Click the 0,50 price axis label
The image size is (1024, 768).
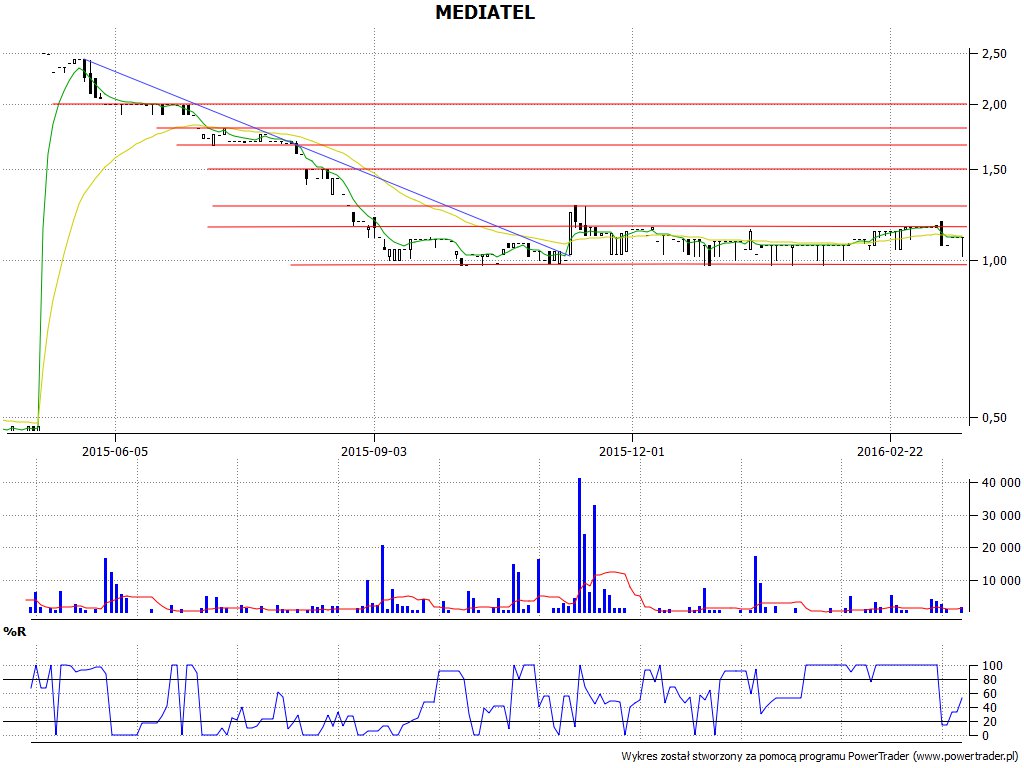pos(994,418)
